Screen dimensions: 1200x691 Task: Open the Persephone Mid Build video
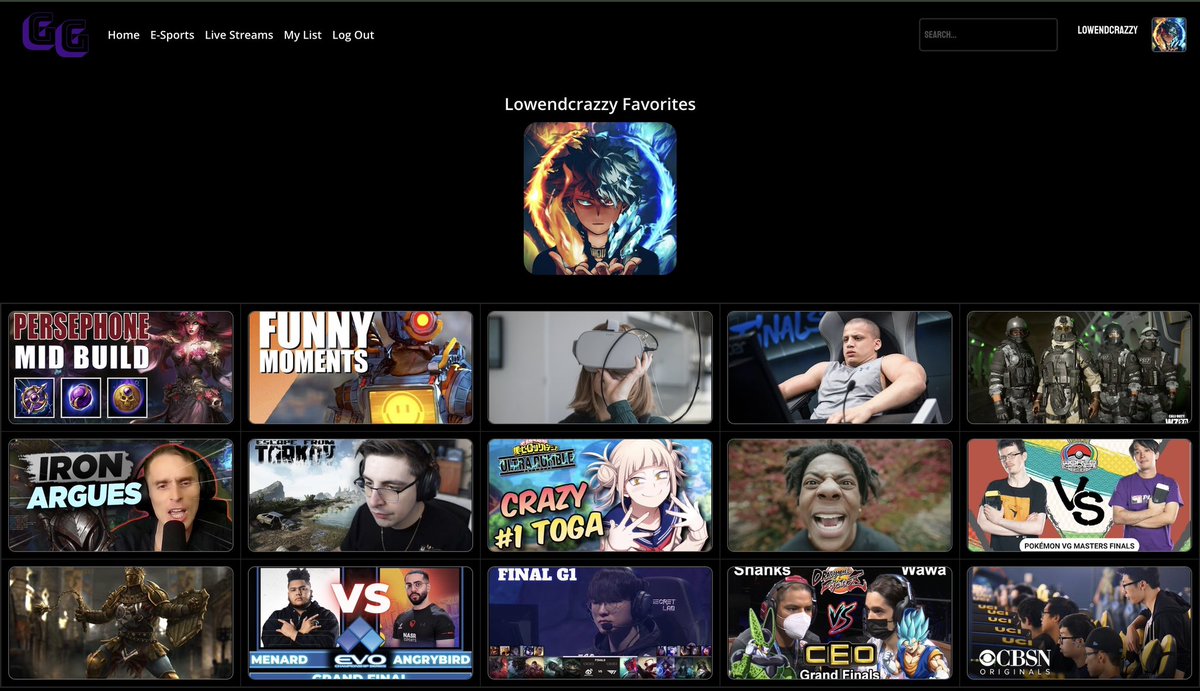tap(121, 367)
